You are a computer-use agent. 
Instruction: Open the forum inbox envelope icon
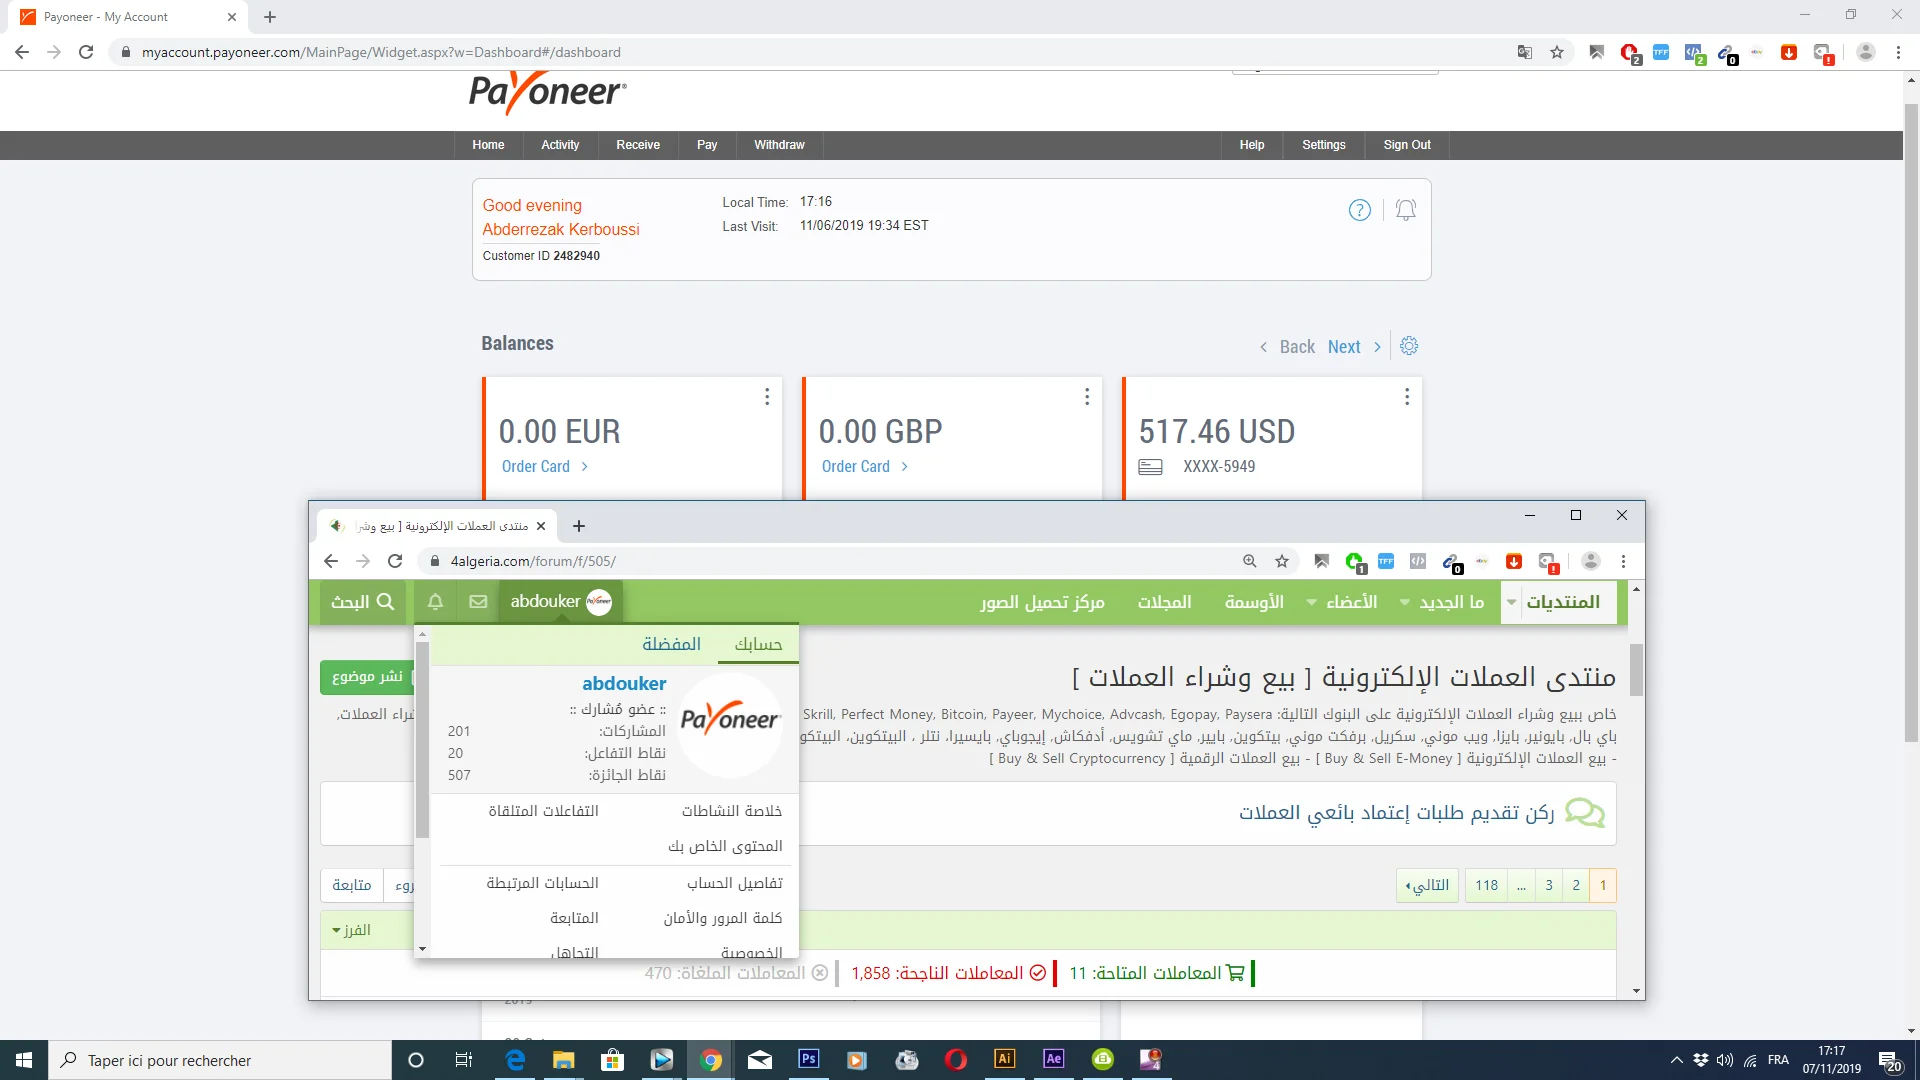[x=478, y=602]
